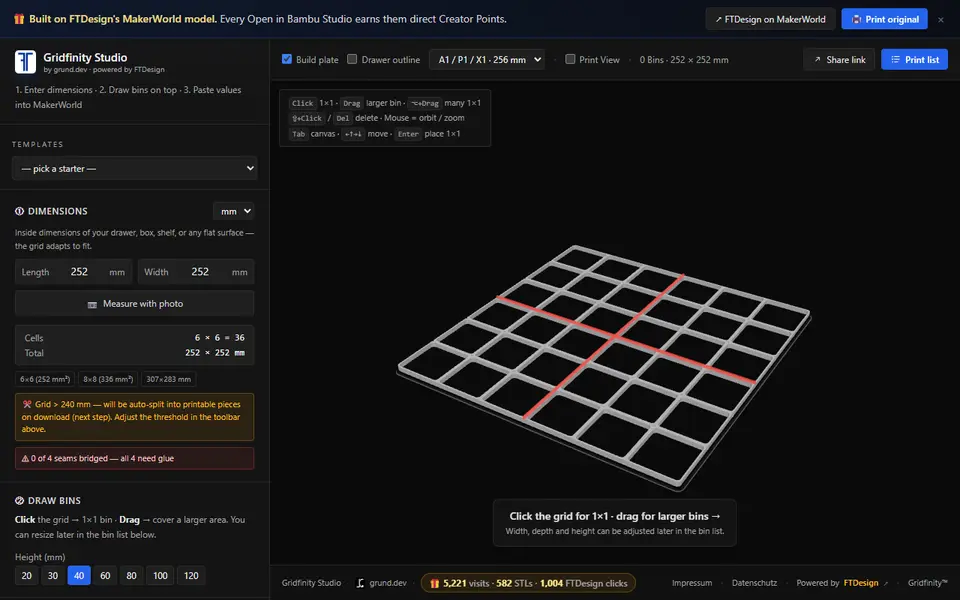Image resolution: width=960 pixels, height=600 pixels.
Task: Select the 6×6 (252 mm²) preset chip
Action: tap(45, 379)
